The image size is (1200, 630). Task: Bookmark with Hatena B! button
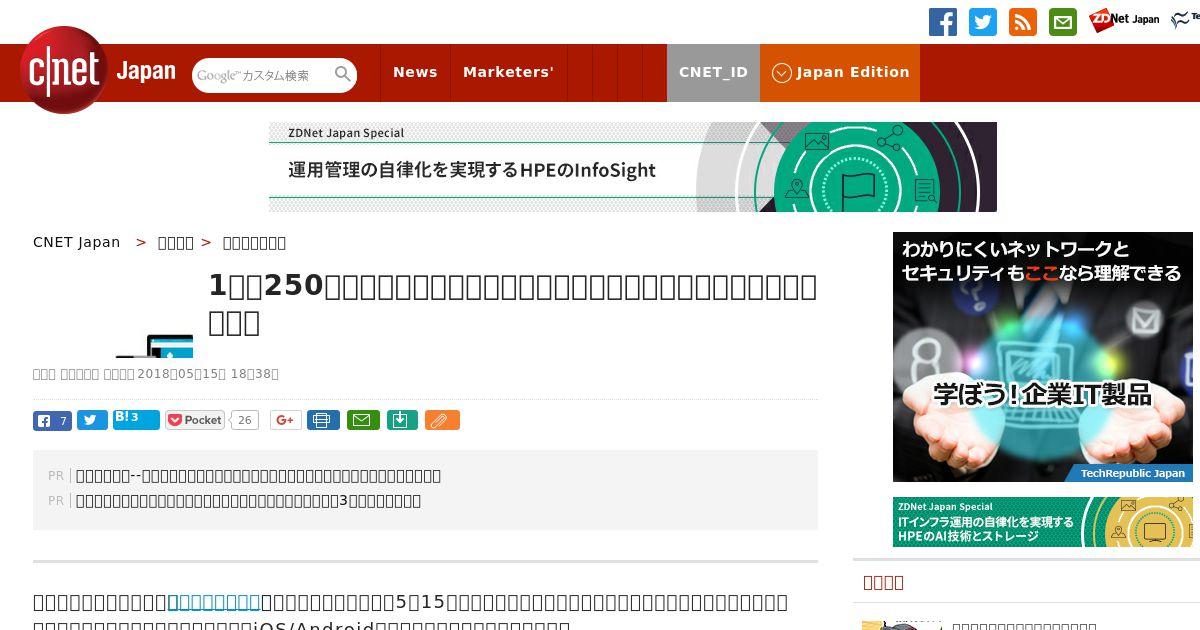coord(136,419)
